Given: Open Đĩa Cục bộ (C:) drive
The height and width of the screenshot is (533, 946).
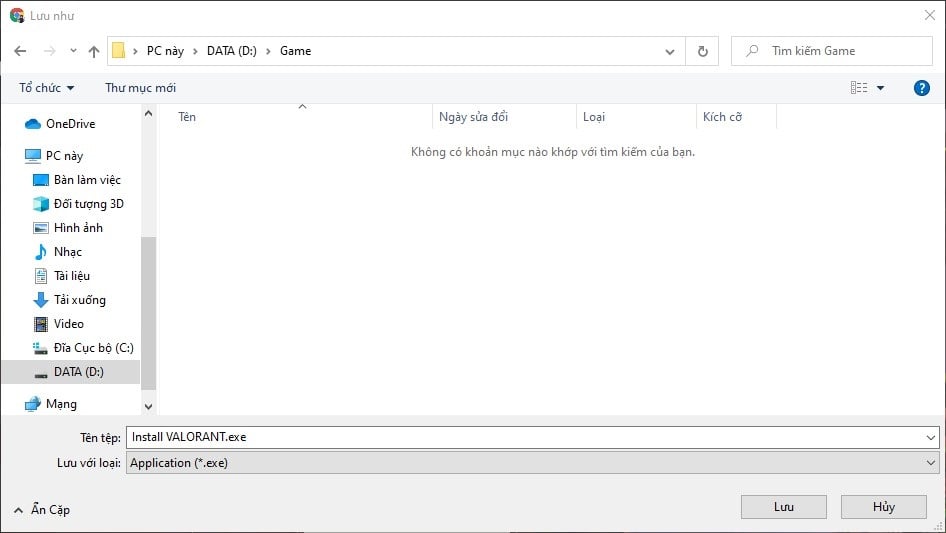Looking at the screenshot, I should tap(93, 348).
